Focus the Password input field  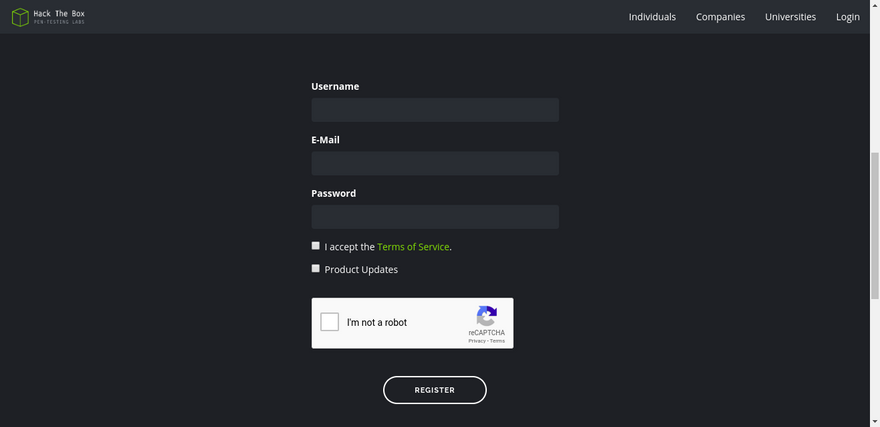tap(435, 217)
